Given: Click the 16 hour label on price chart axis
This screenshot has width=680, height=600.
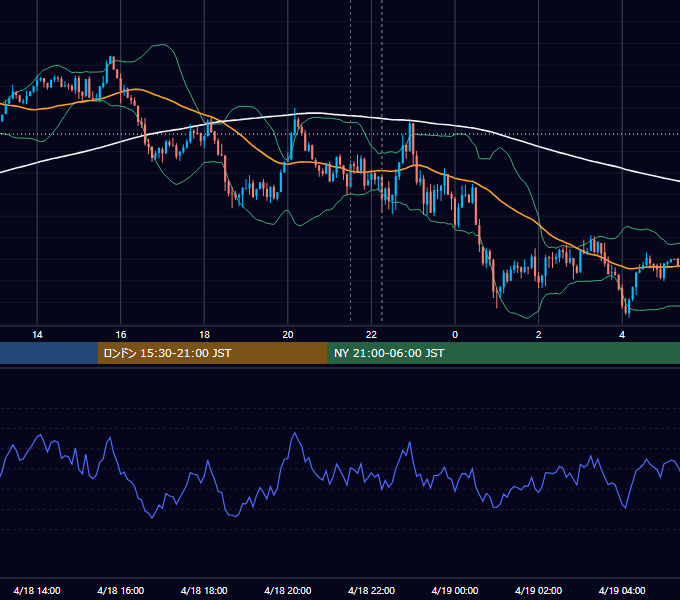Looking at the screenshot, I should click(121, 335).
